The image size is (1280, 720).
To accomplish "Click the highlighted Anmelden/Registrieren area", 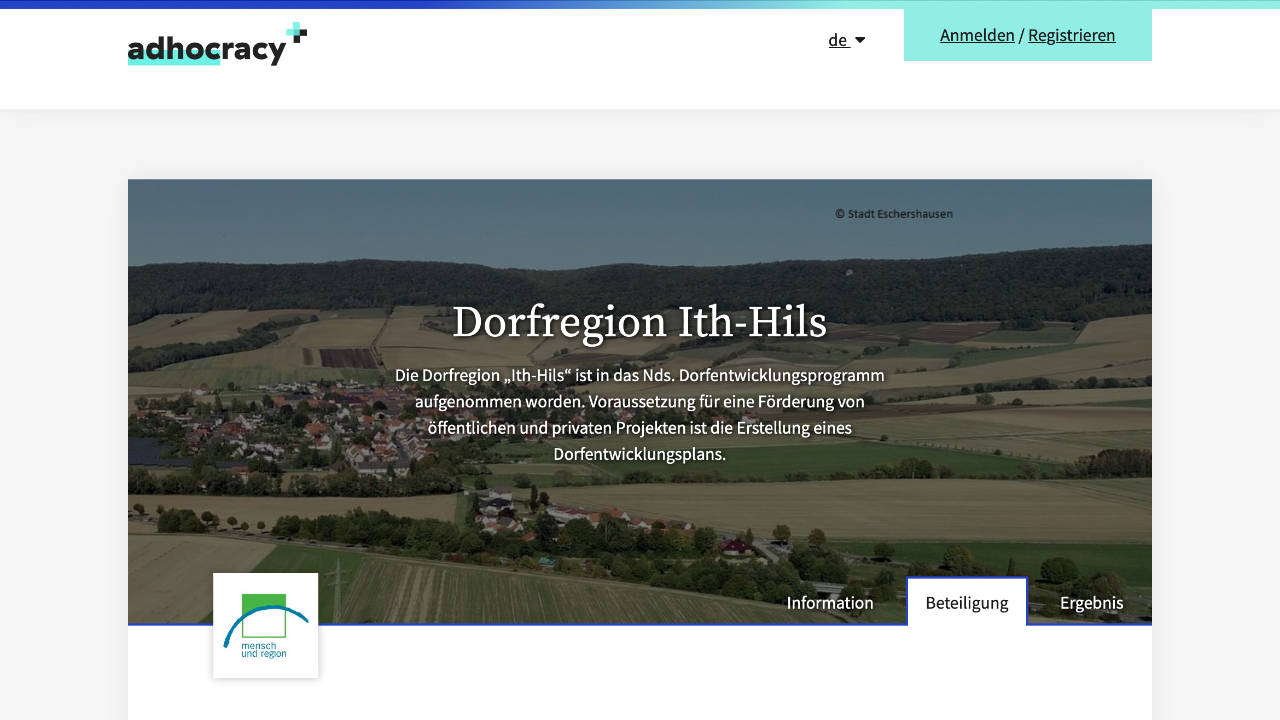I will [x=1027, y=35].
